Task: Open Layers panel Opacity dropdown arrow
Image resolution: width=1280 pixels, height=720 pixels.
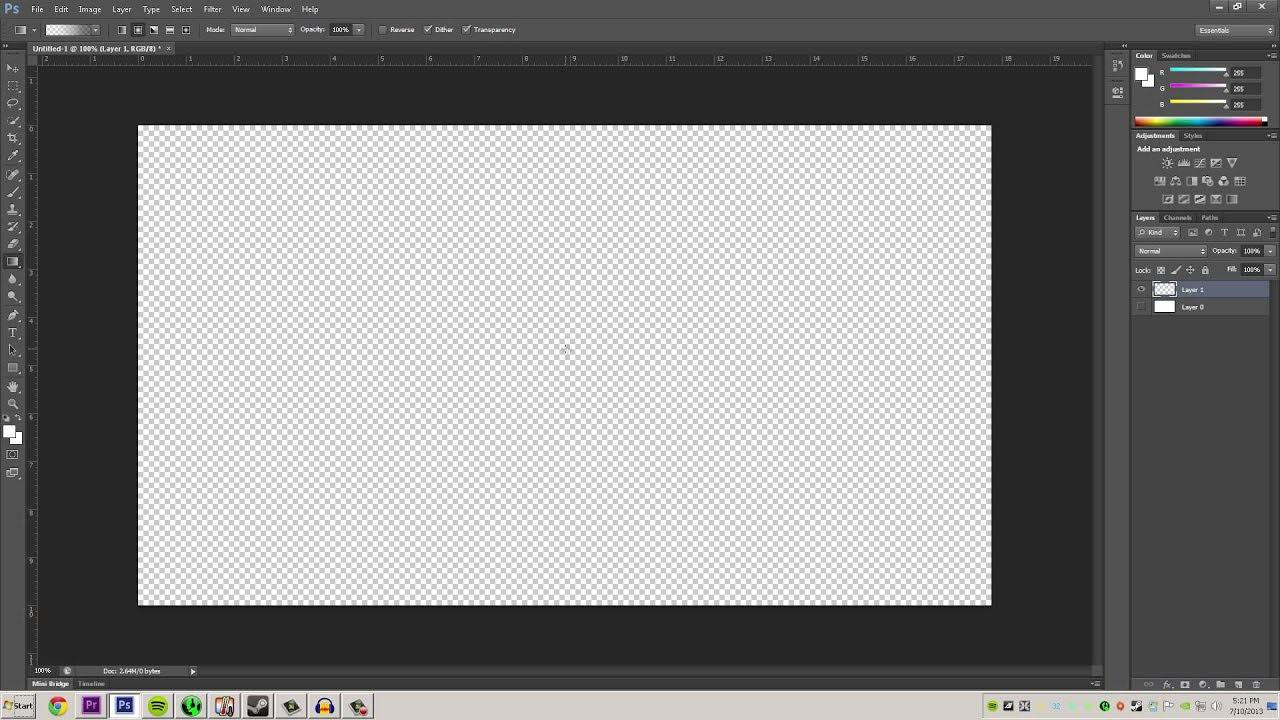Action: pos(1270,251)
